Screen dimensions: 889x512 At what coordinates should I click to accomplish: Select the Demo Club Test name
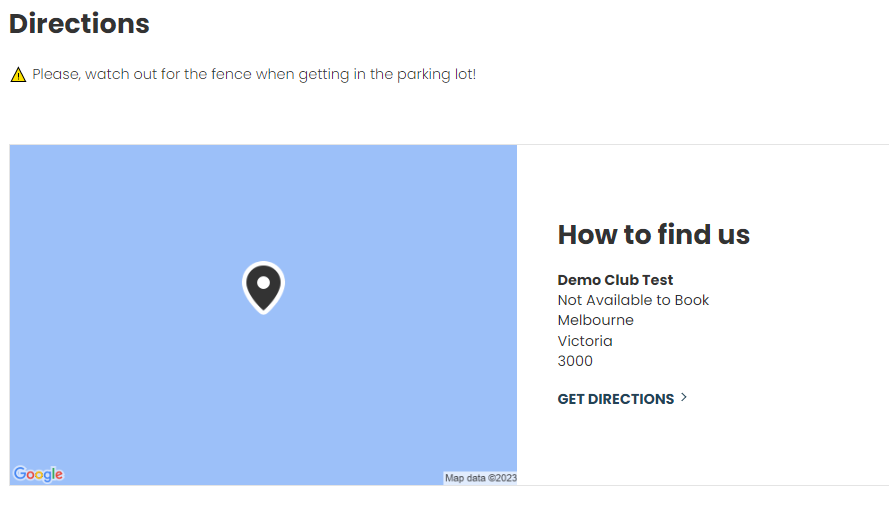pos(615,280)
